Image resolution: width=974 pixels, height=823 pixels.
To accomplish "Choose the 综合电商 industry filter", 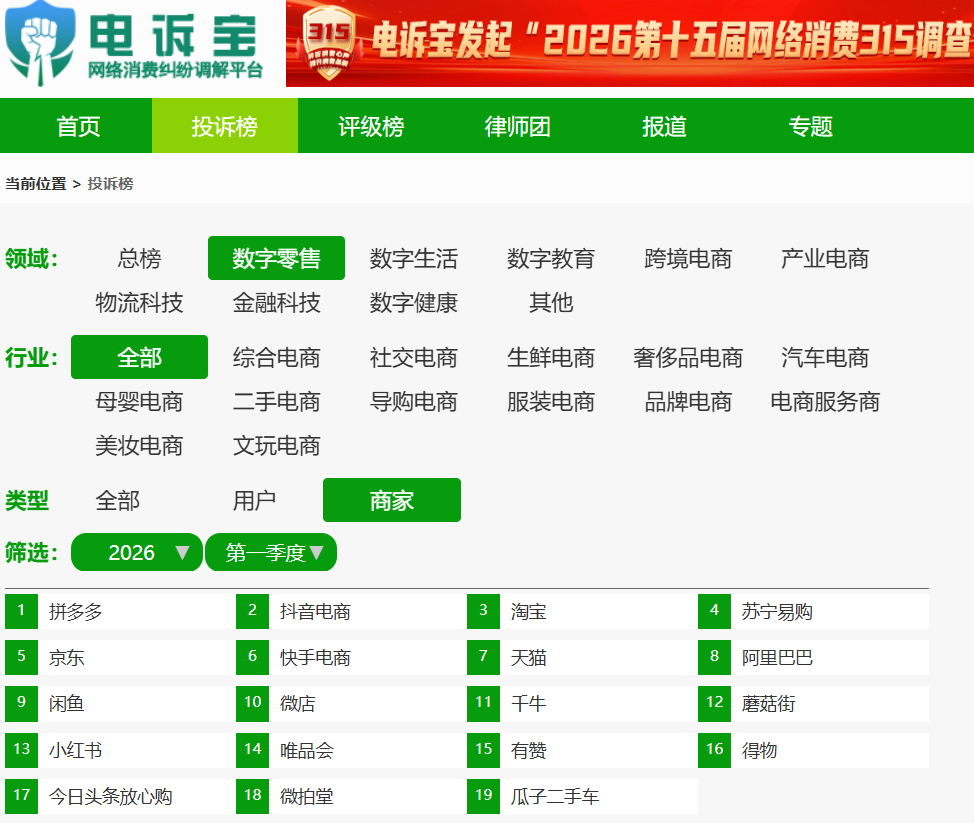I will 276,357.
